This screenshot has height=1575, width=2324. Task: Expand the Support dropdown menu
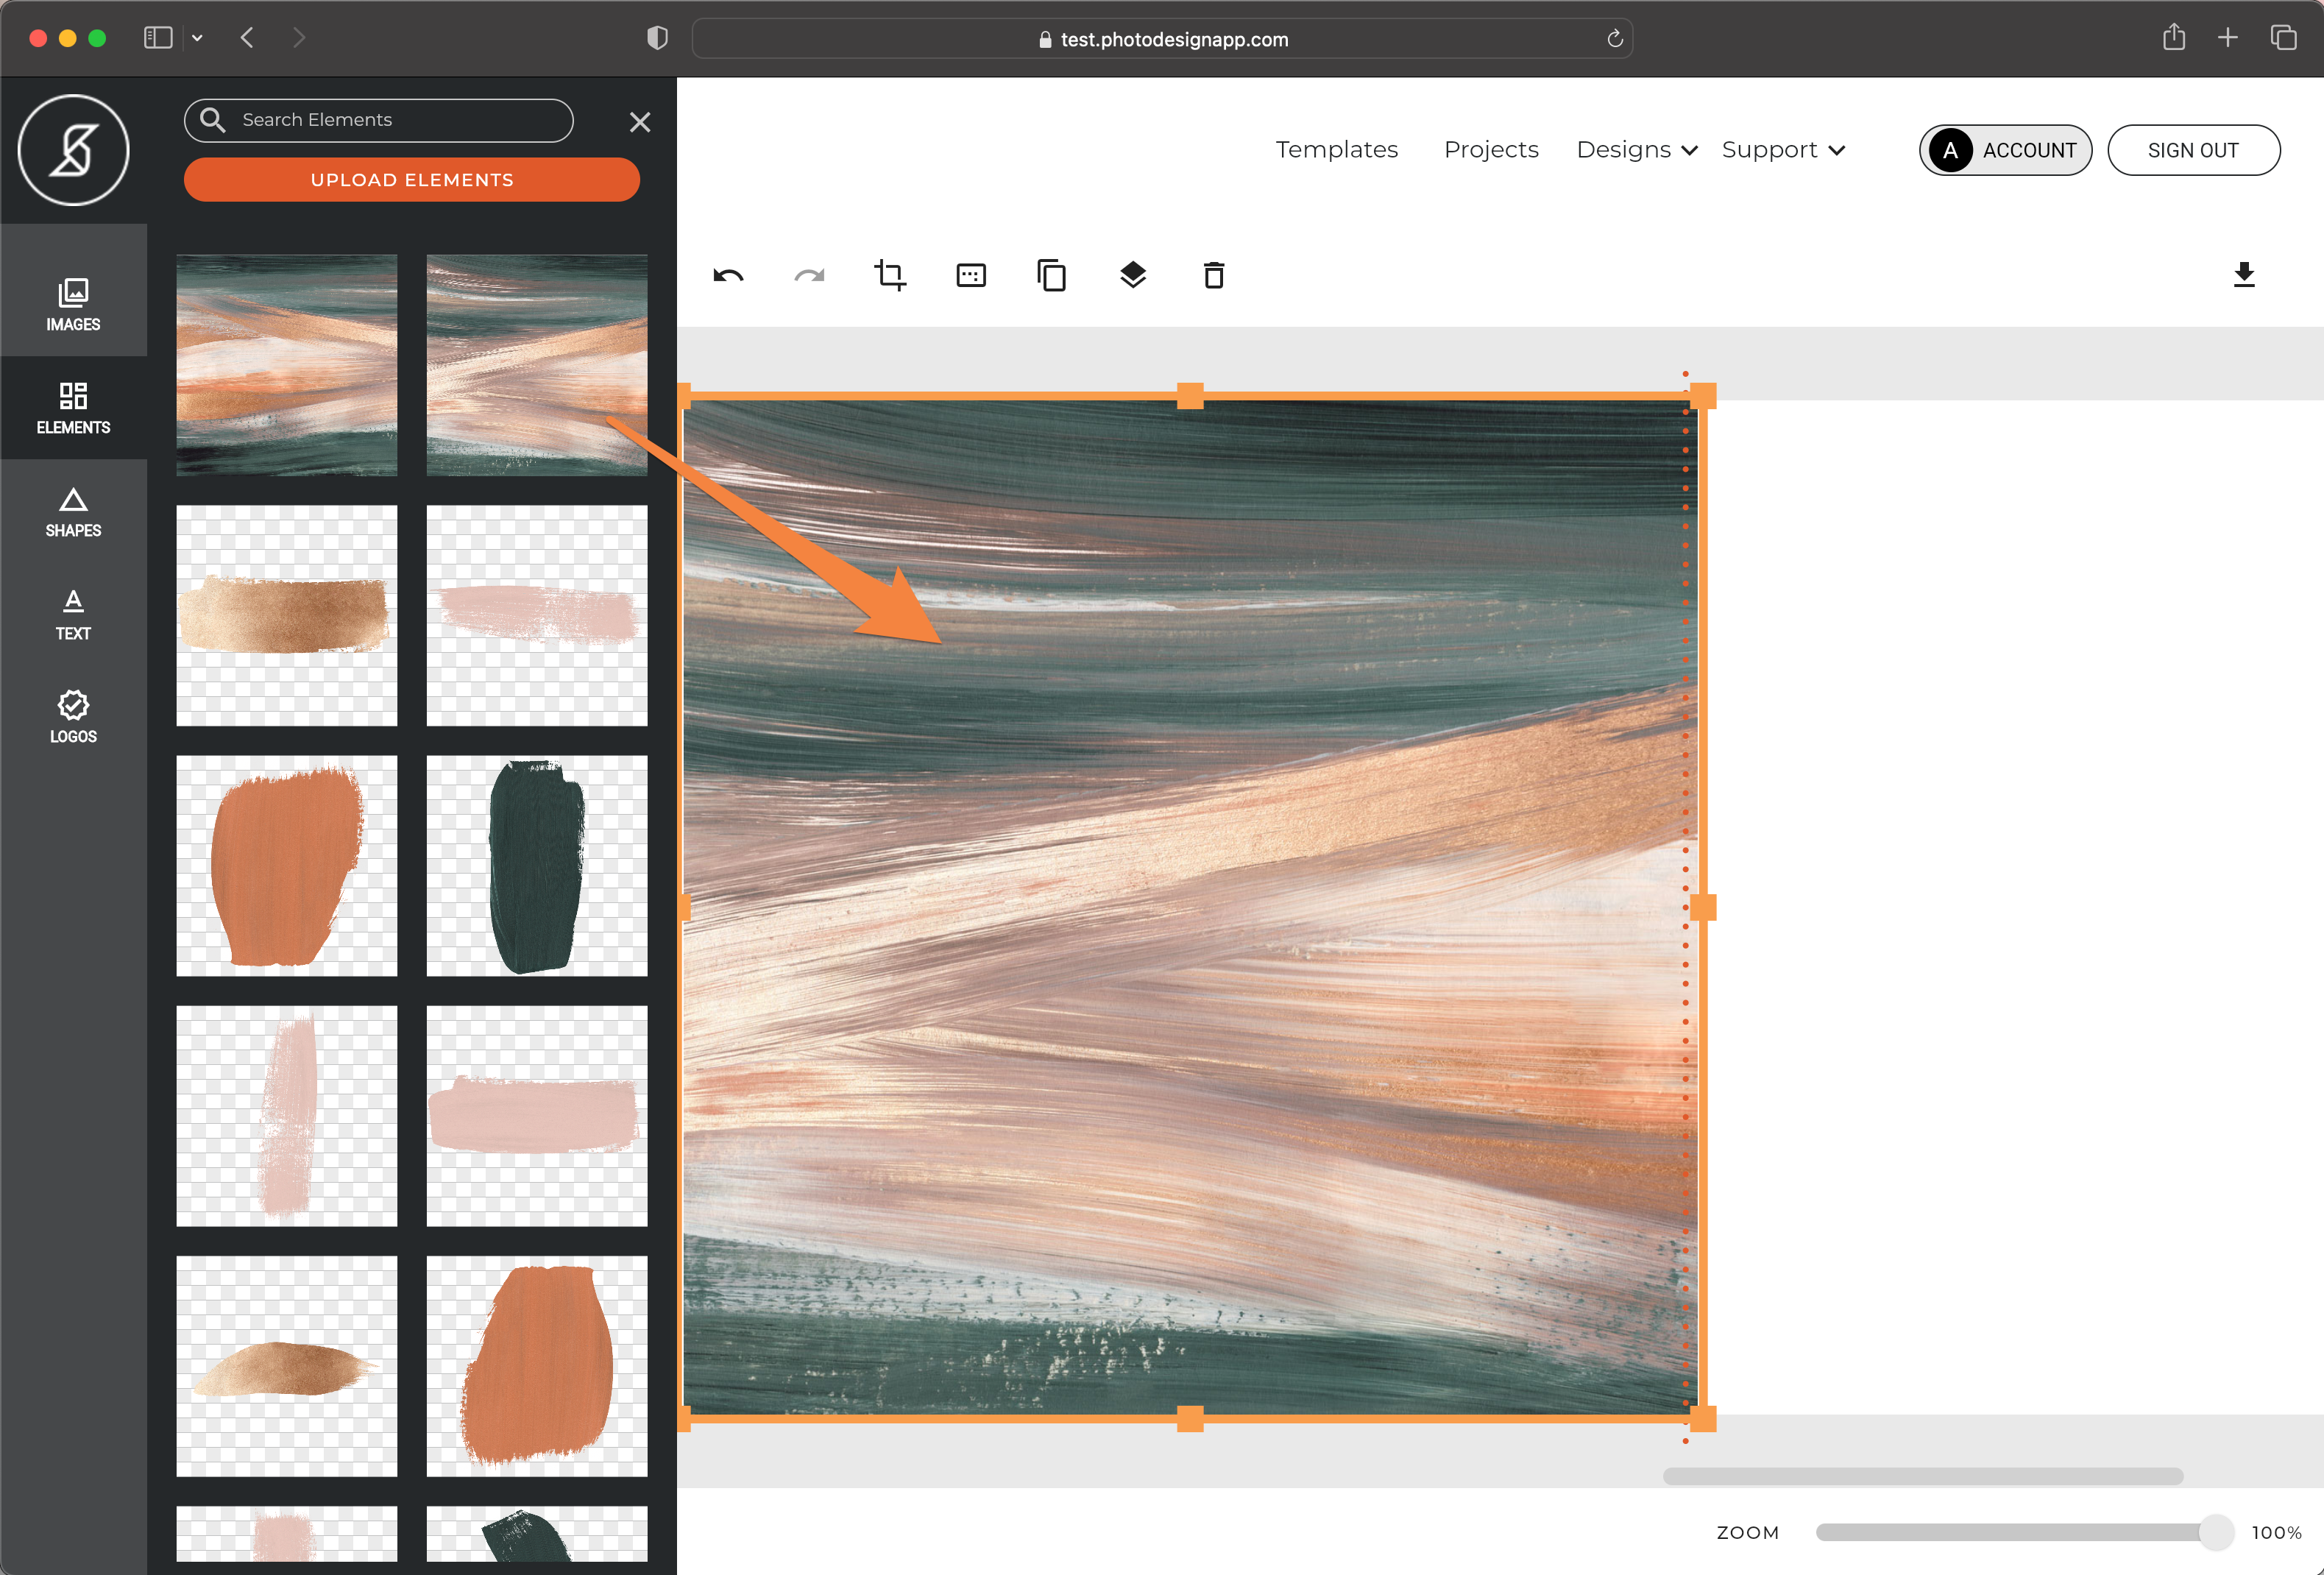click(x=1783, y=150)
